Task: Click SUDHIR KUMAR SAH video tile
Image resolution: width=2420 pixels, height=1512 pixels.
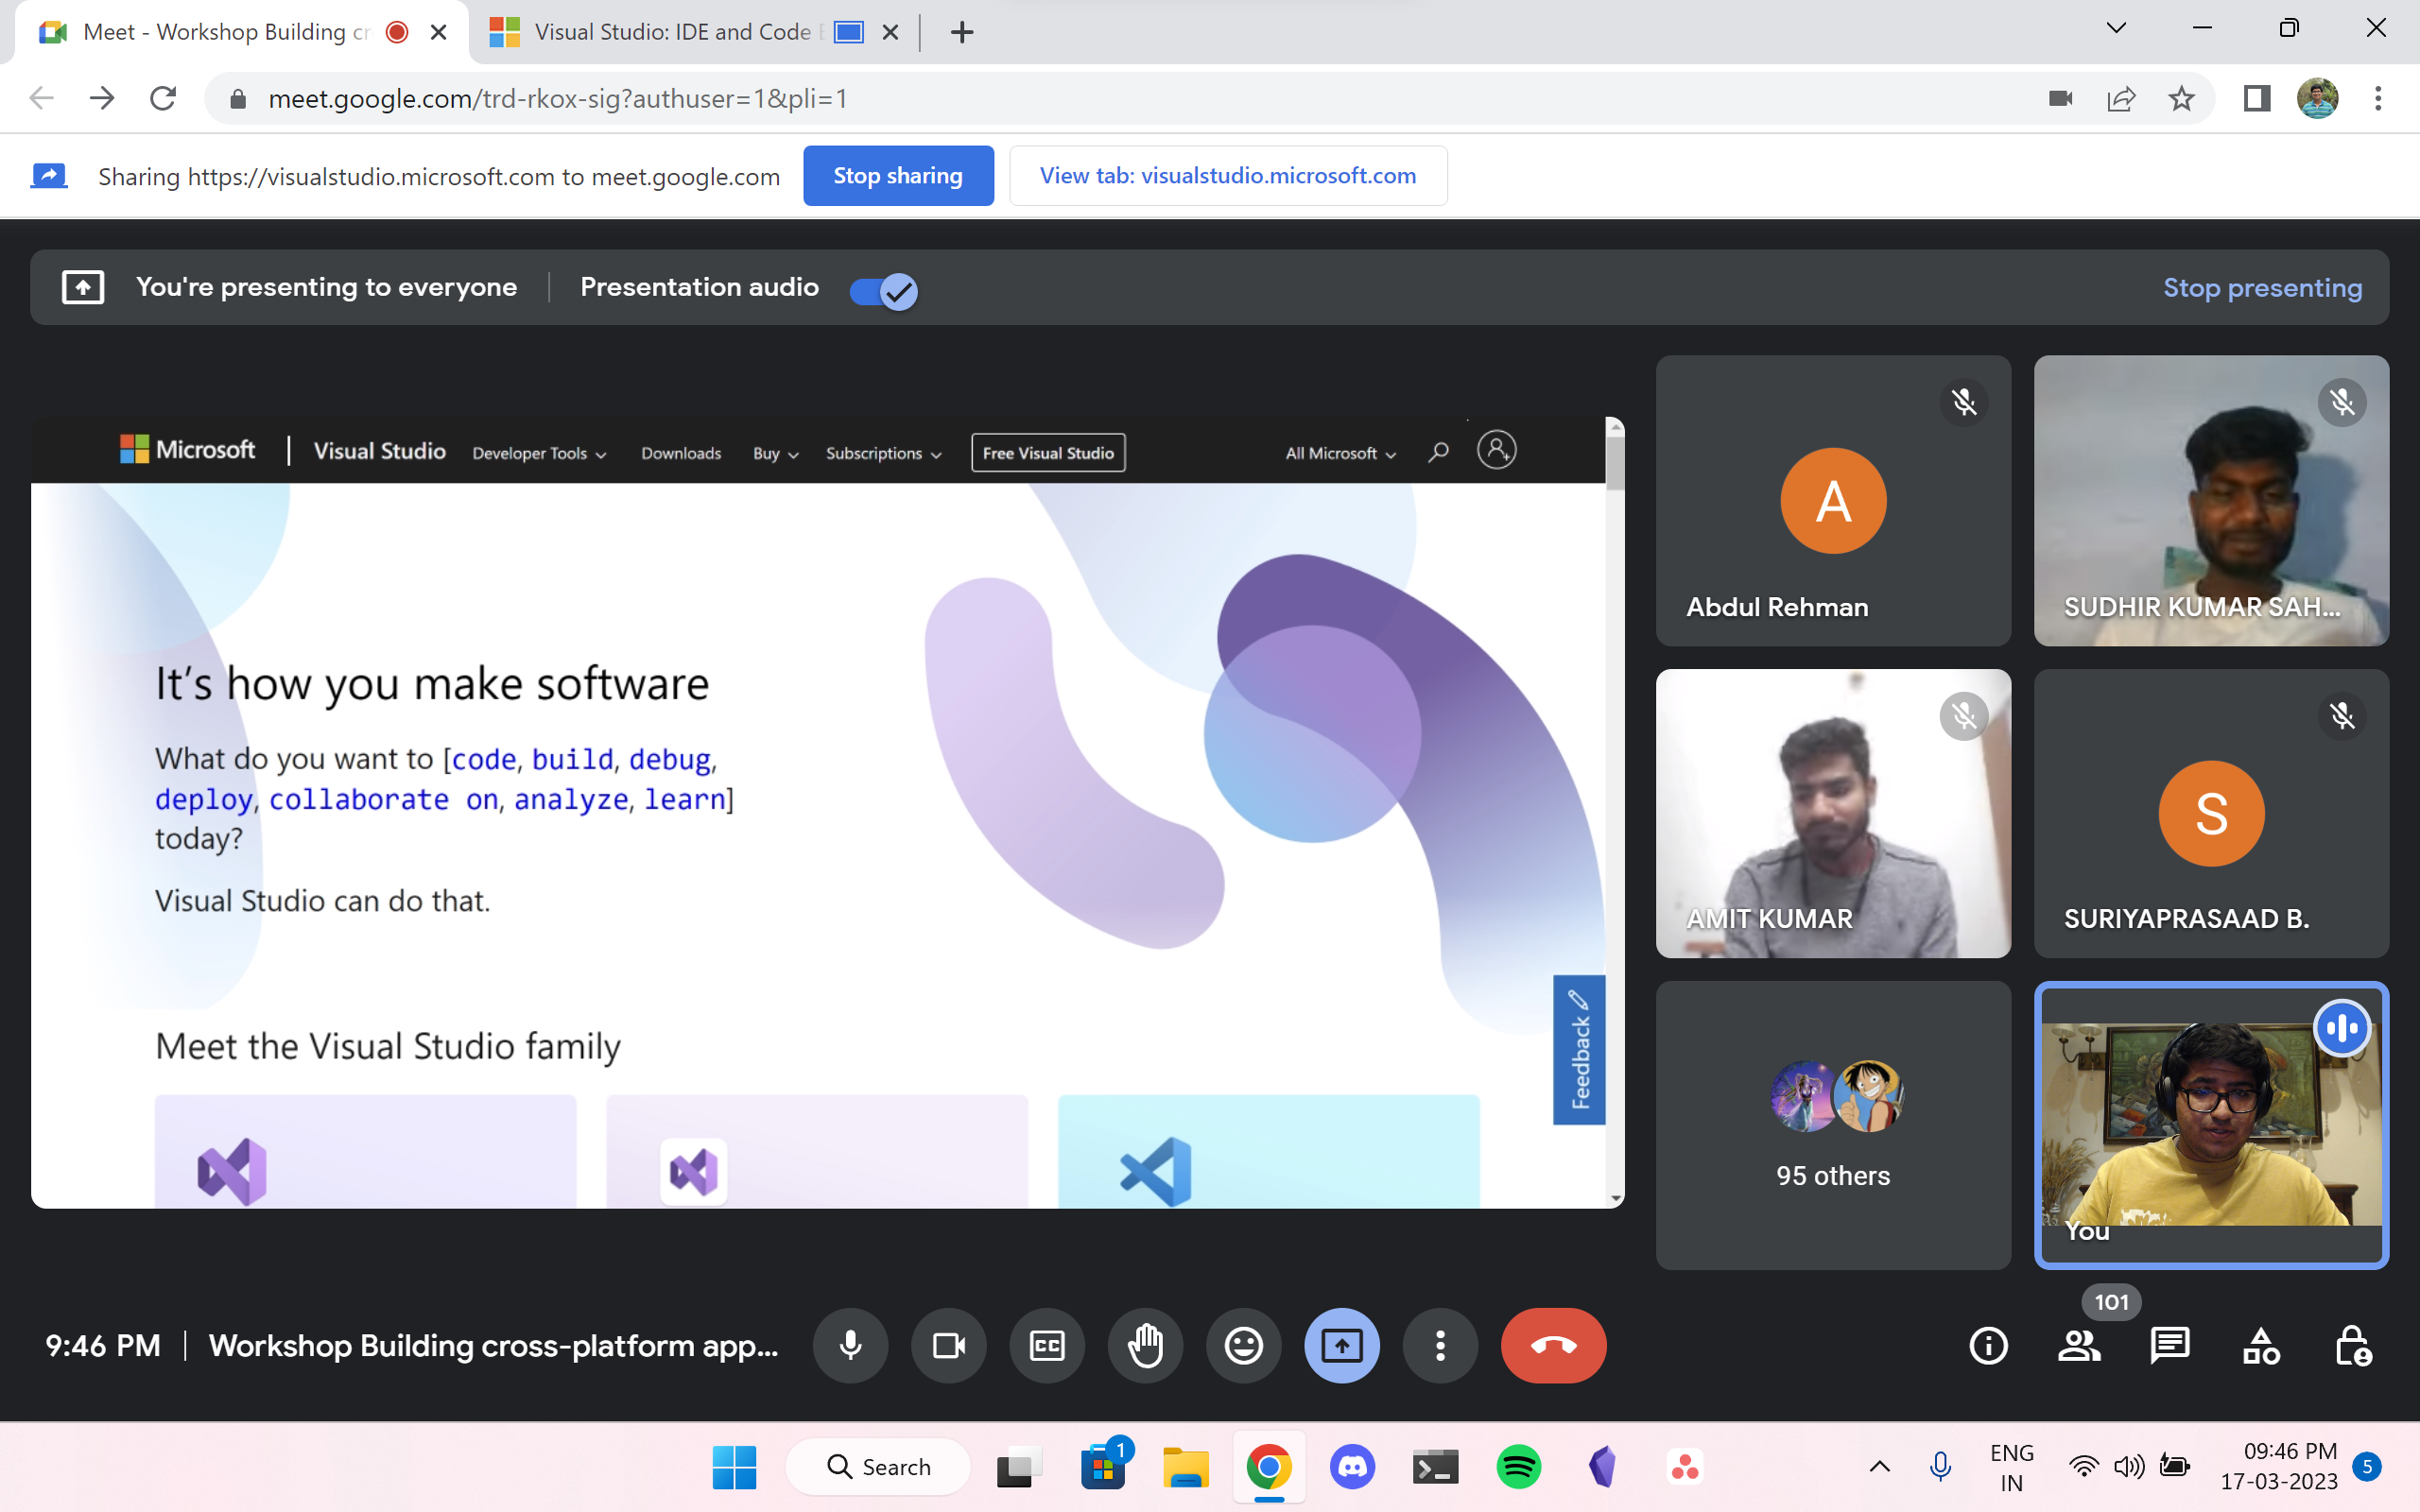Action: point(2211,500)
